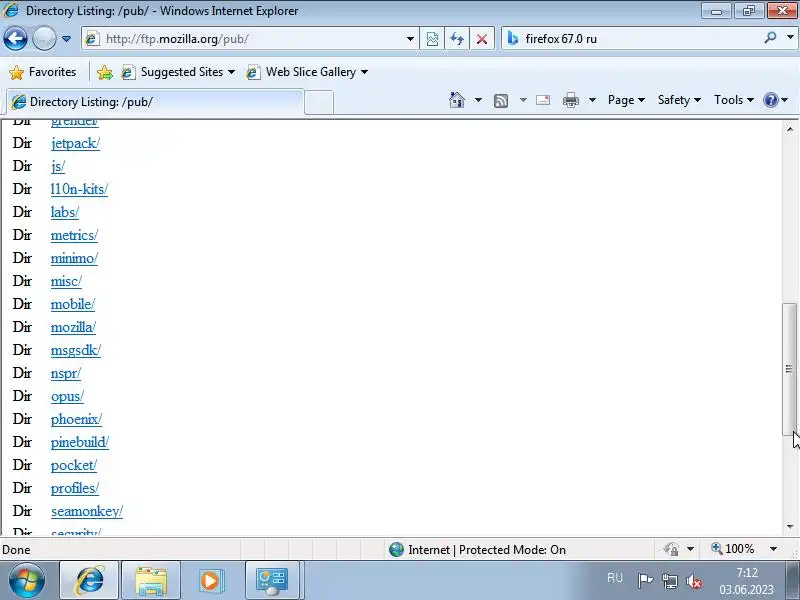This screenshot has width=800, height=600.
Task: Open the jetpack/ directory link
Action: click(x=76, y=143)
